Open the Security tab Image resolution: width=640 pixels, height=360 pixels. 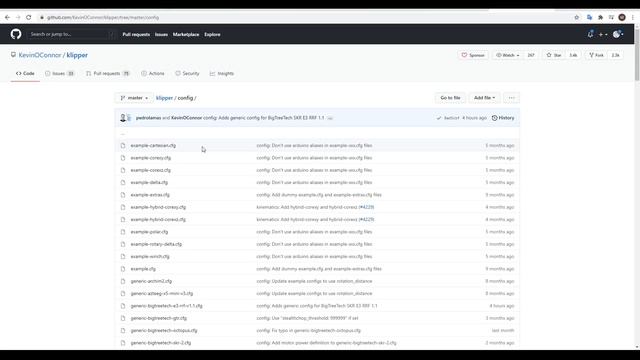(187, 73)
